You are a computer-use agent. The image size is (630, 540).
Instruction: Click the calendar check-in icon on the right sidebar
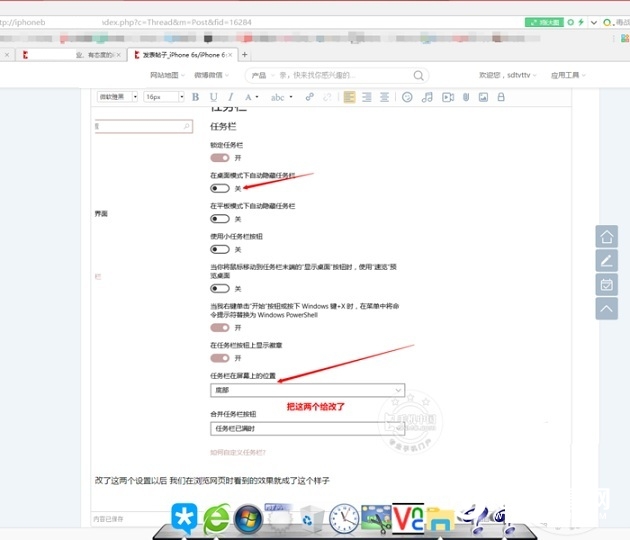[606, 284]
